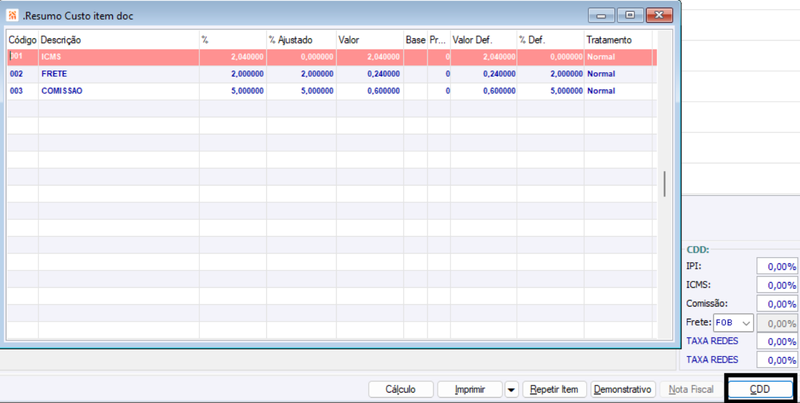The image size is (800, 403).
Task: Click the Tratamento Normal cell for COMISSAO
Action: pos(618,91)
